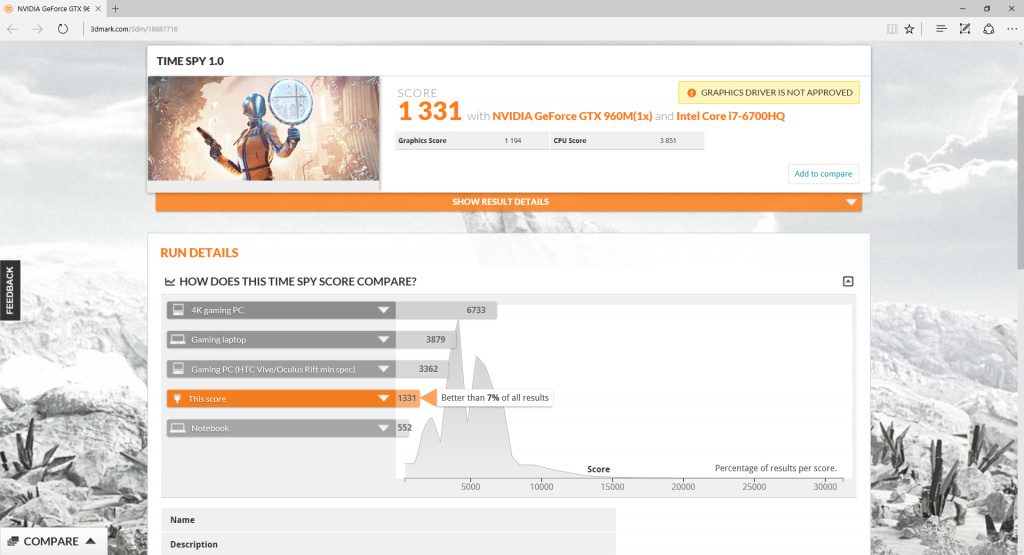Click the 4K gaming PC monitor icon

178,310
